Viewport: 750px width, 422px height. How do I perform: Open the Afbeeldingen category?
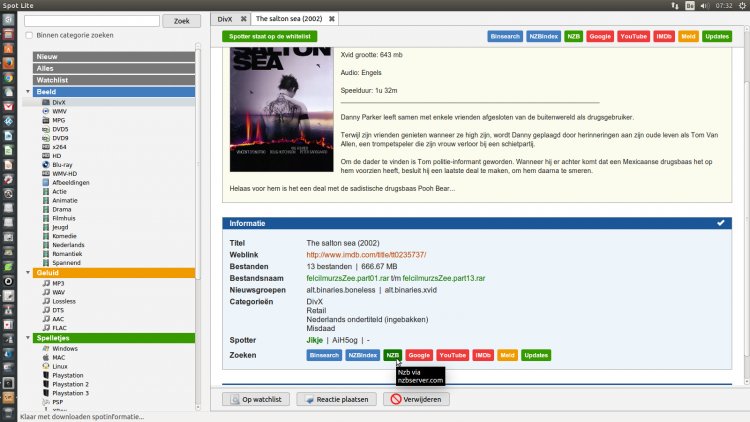pyautogui.click(x=66, y=182)
